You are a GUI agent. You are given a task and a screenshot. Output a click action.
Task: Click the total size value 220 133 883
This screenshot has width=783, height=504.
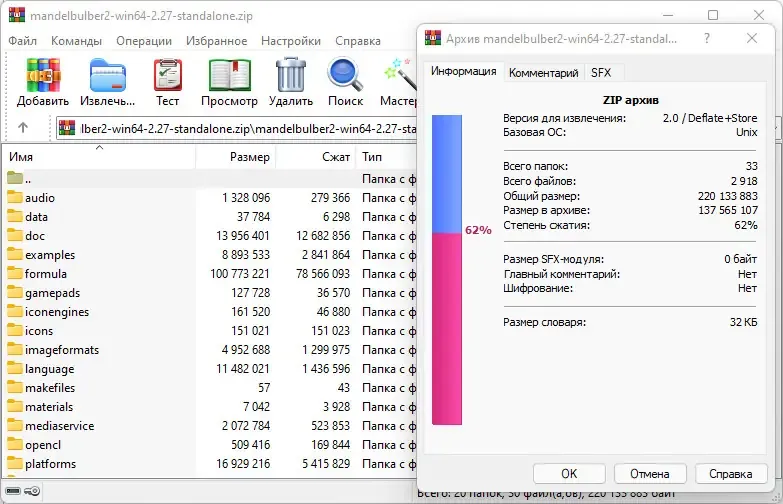[x=728, y=196]
